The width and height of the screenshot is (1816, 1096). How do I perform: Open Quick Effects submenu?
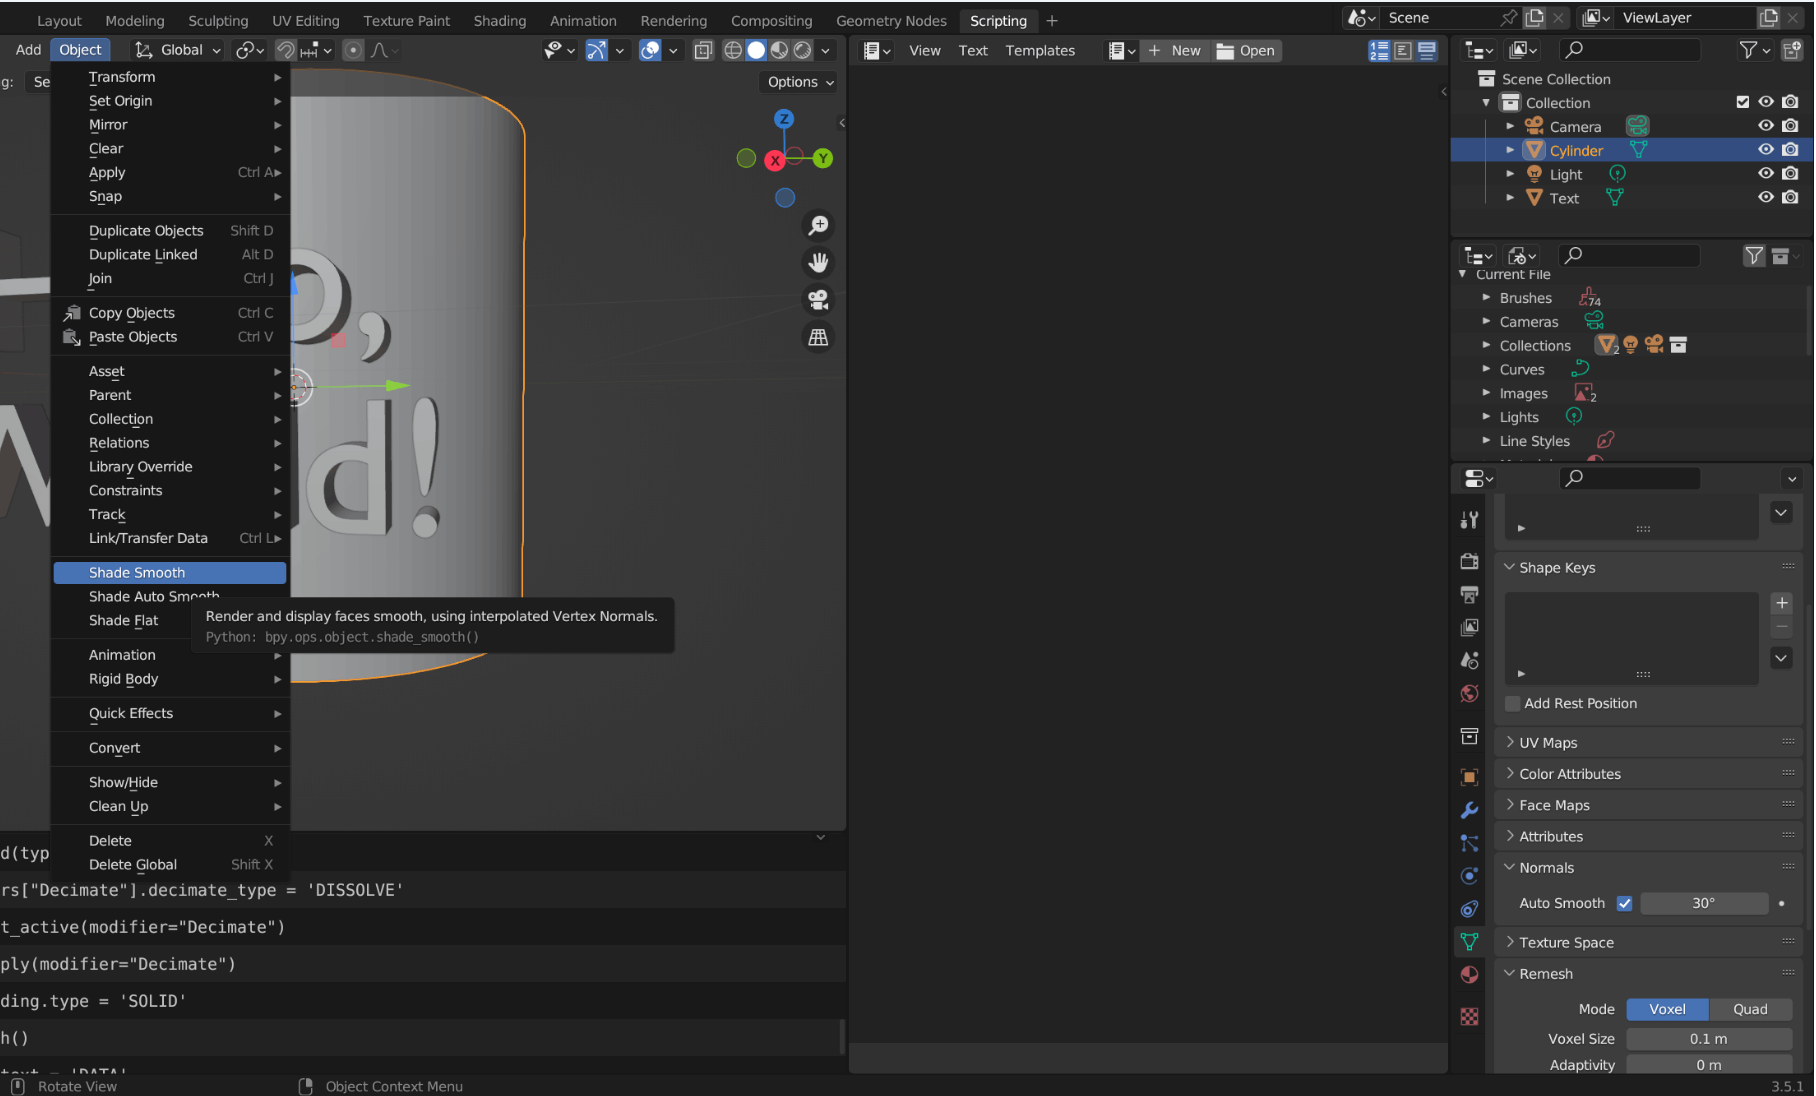tap(170, 713)
